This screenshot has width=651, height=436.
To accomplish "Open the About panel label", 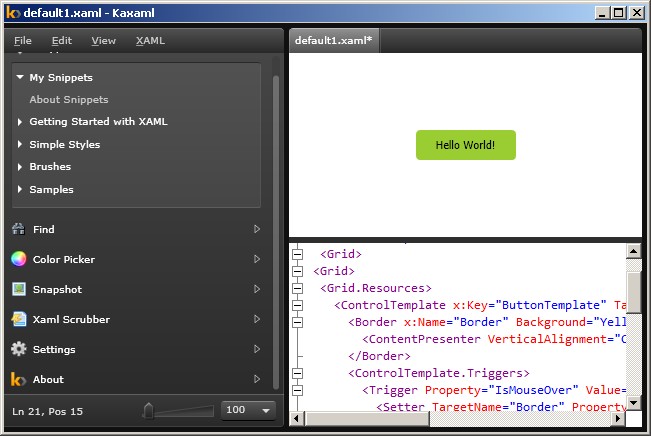I will click(48, 380).
